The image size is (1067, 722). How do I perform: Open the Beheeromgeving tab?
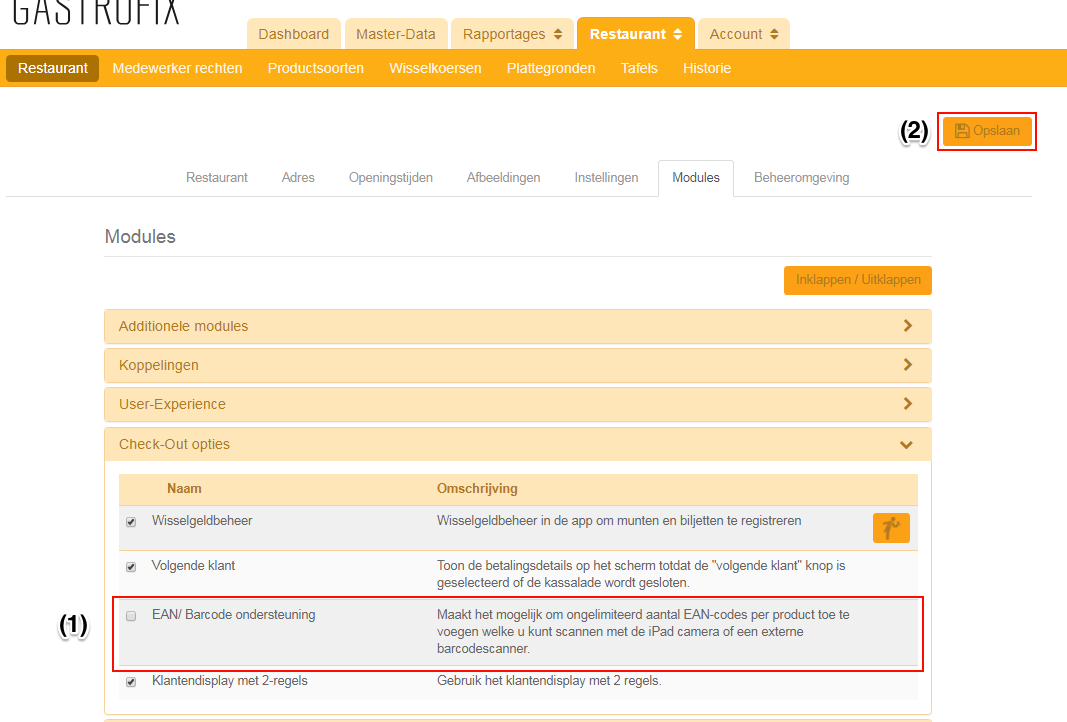pyautogui.click(x=801, y=178)
